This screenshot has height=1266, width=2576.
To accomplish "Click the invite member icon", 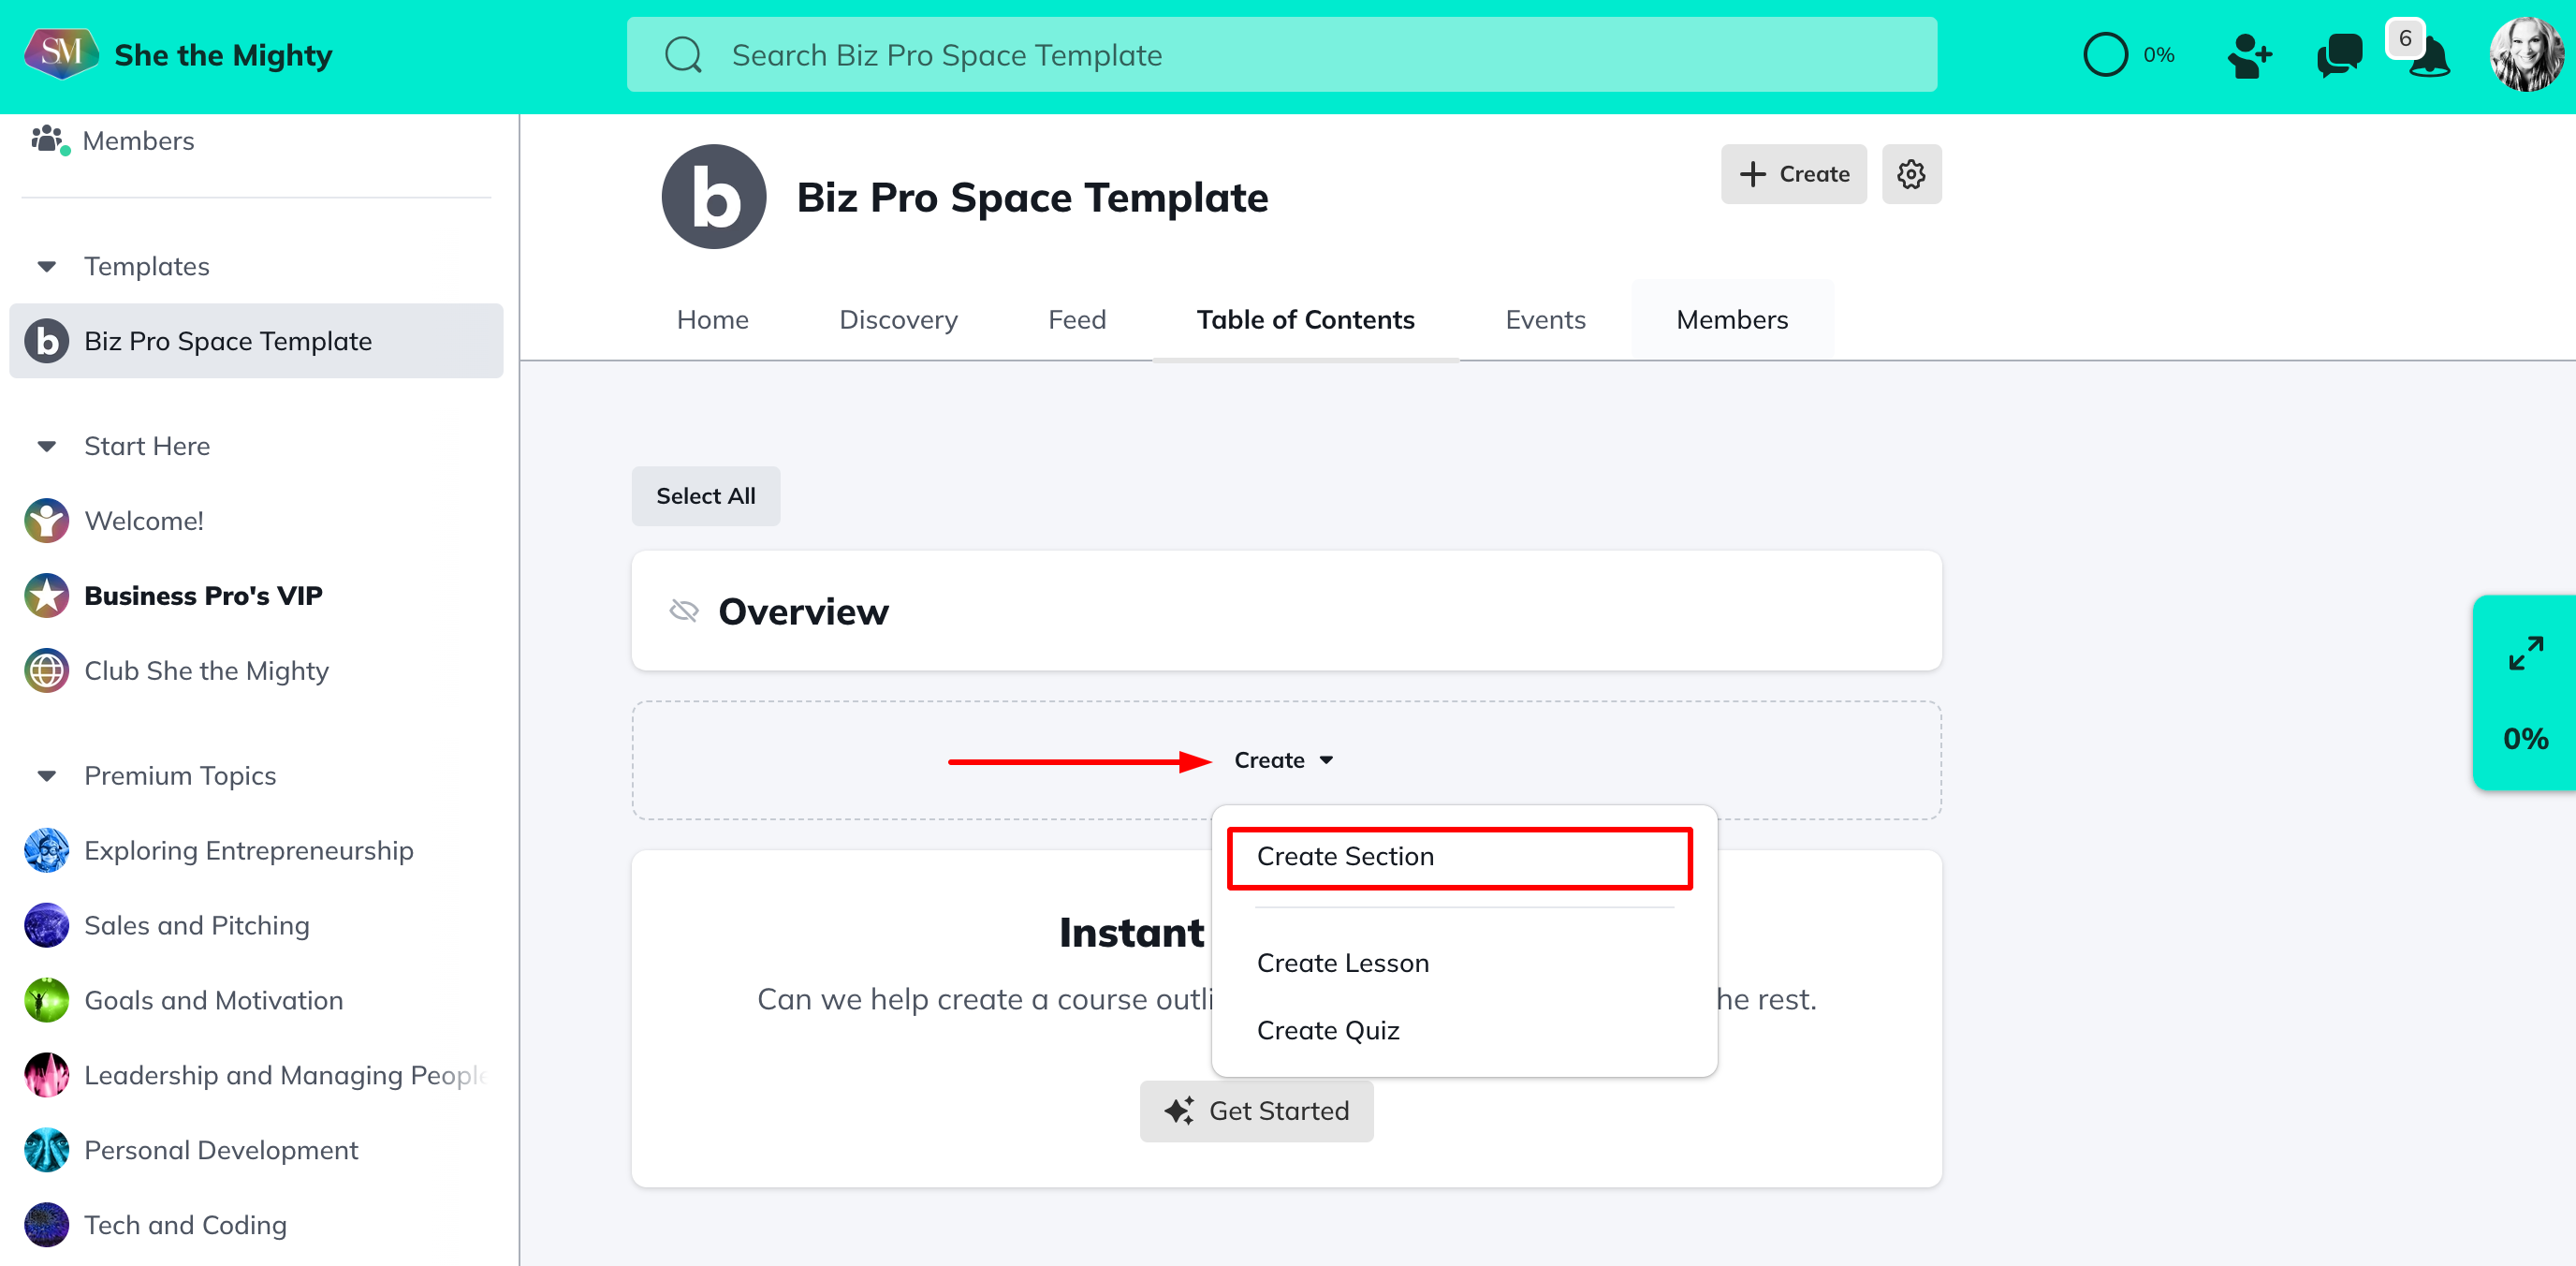I will pyautogui.click(x=2248, y=55).
